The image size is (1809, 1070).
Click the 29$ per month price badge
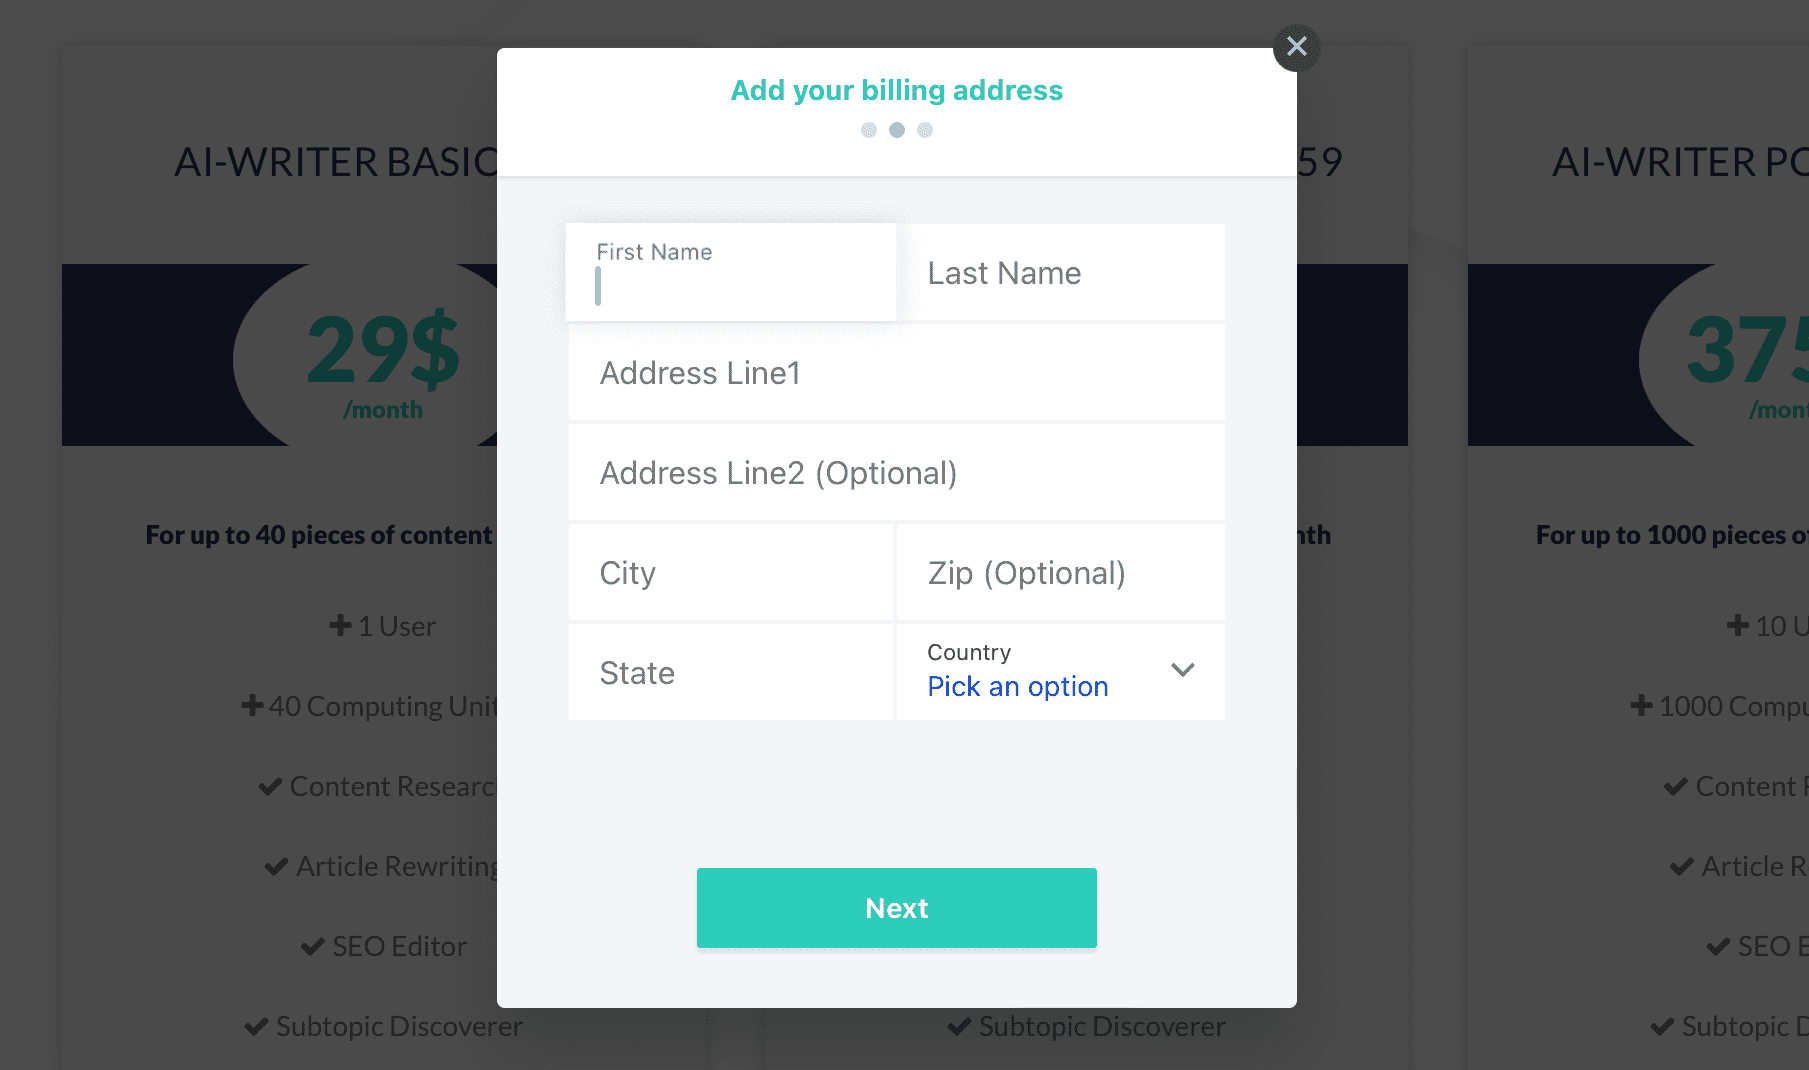[x=382, y=360]
